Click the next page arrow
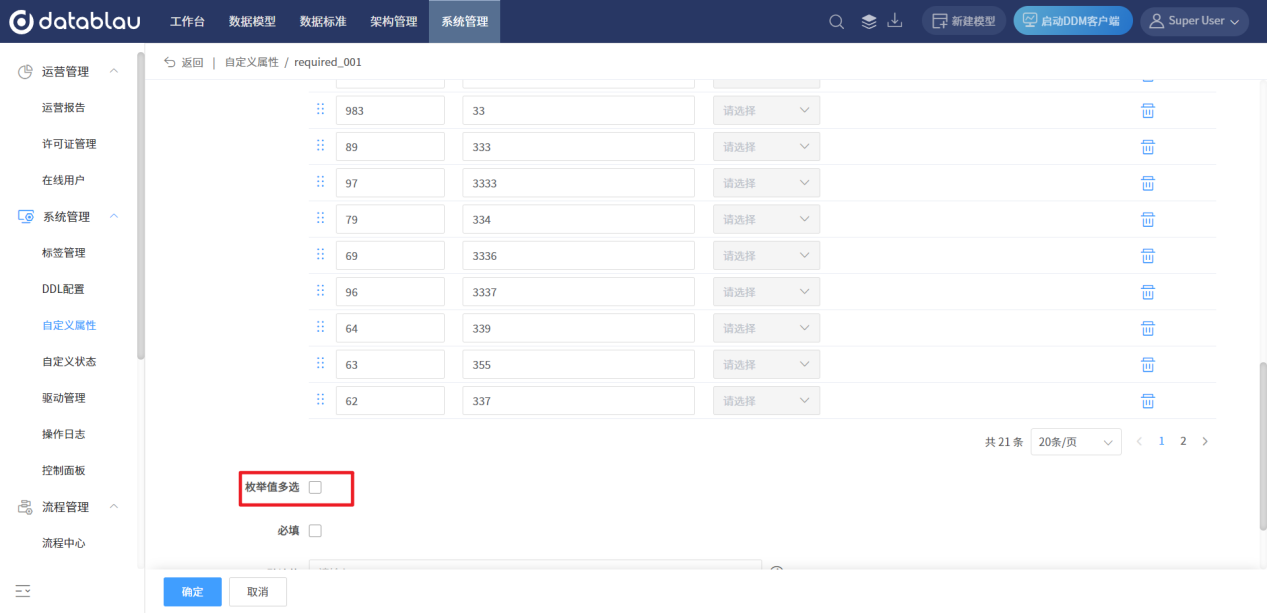The image size is (1267, 613). pyautogui.click(x=1205, y=441)
